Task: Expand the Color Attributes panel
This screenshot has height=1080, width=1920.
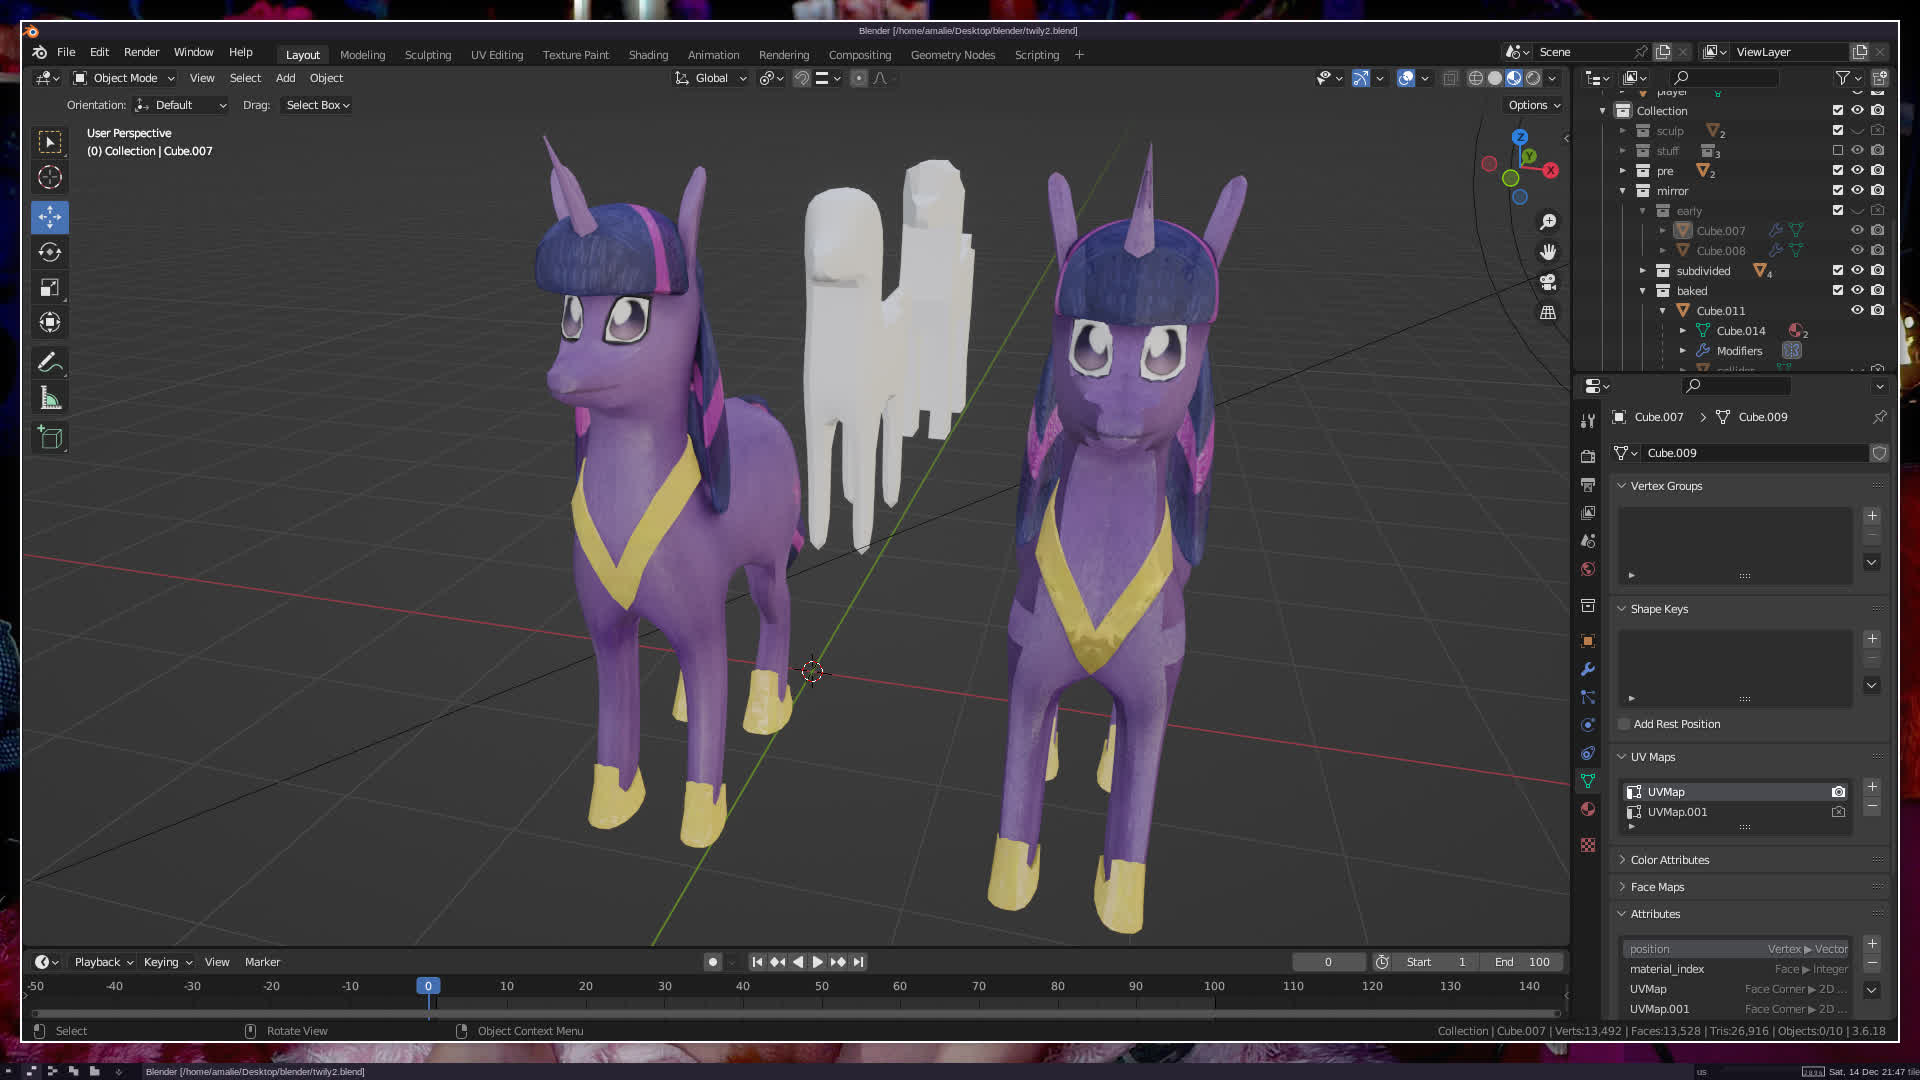Action: pyautogui.click(x=1669, y=860)
